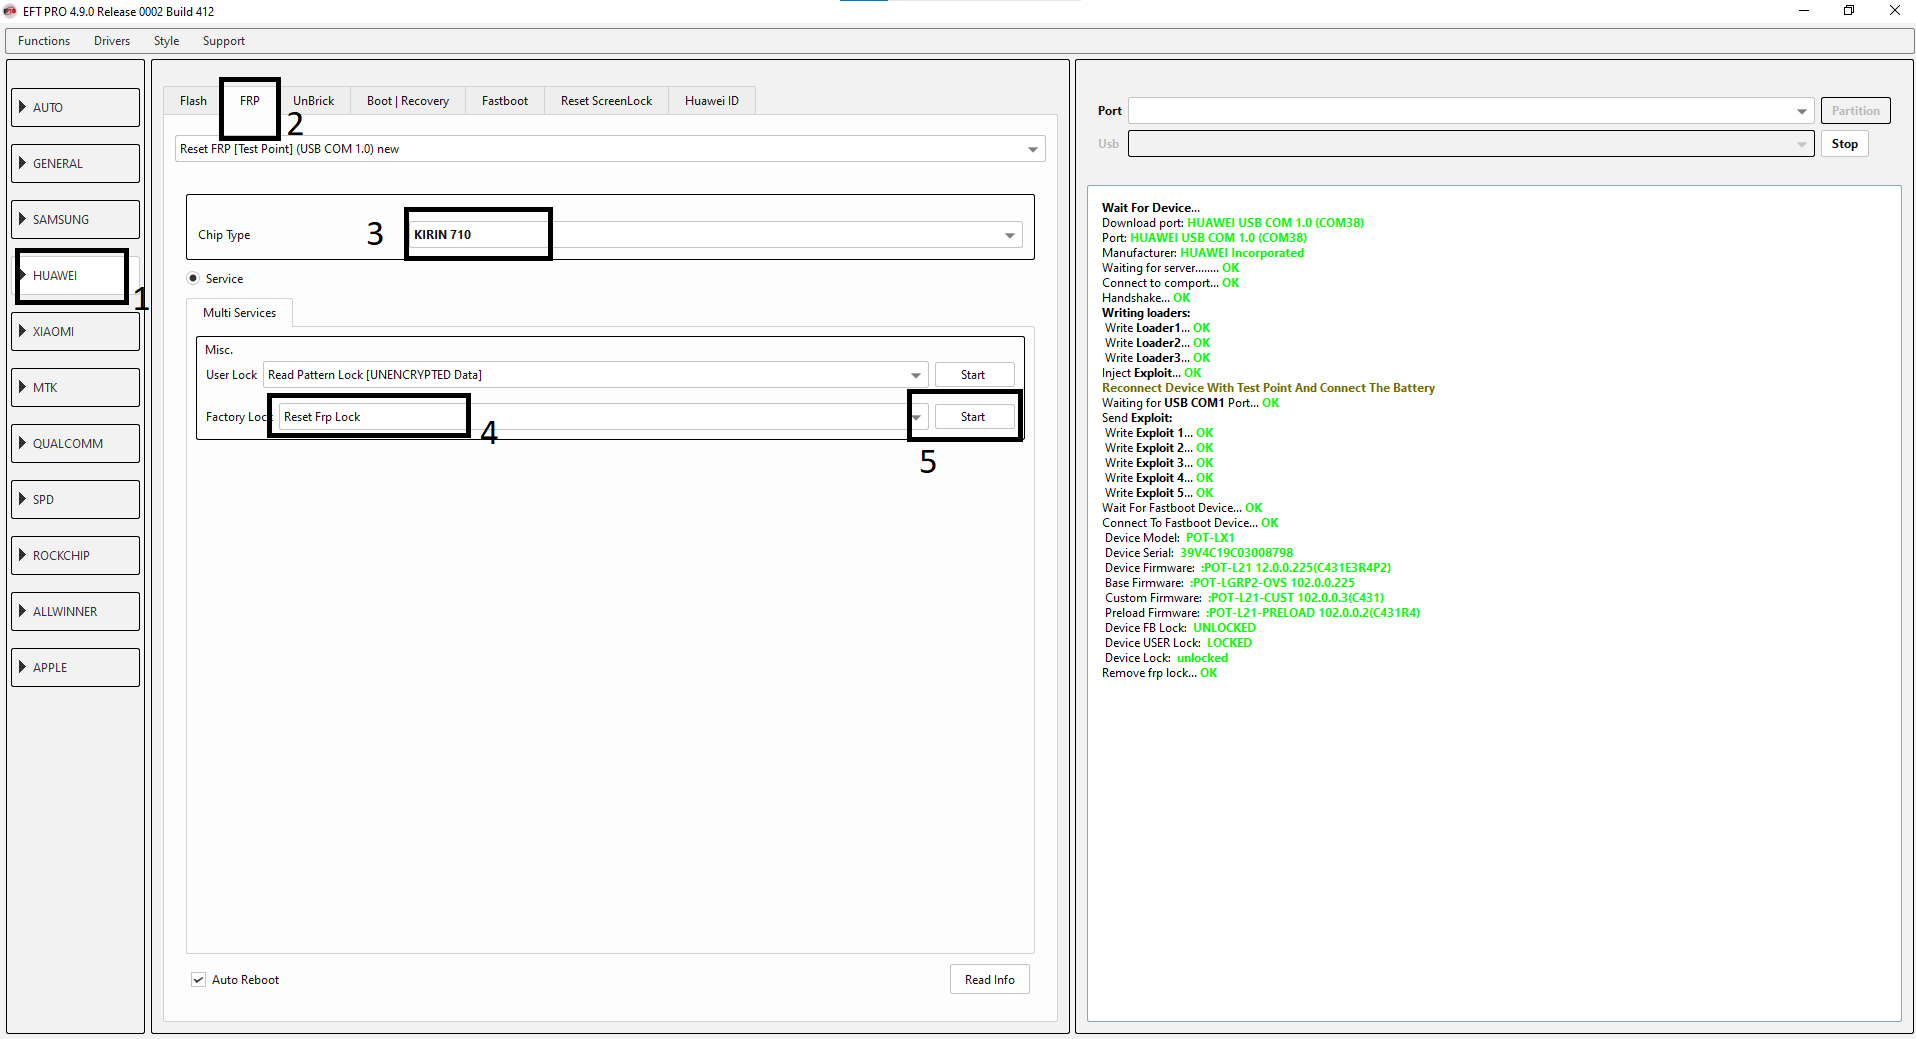The width and height of the screenshot is (1916, 1039).
Task: Click the Partition button
Action: [x=1856, y=111]
